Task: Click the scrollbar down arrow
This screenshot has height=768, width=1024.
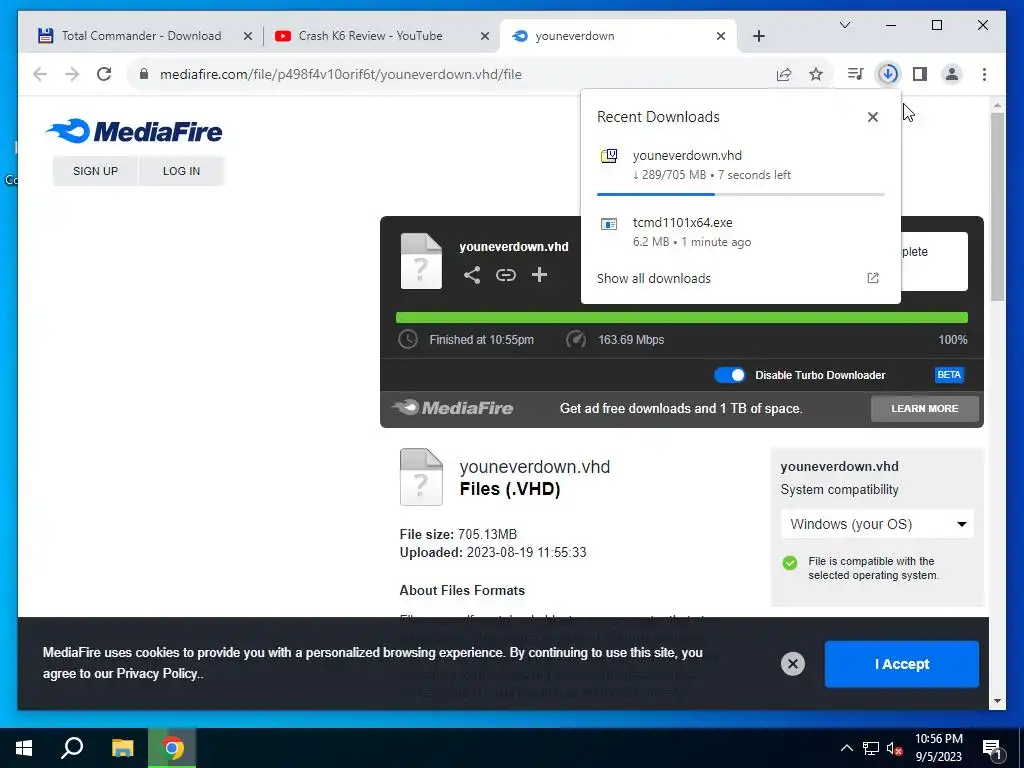Action: point(997,701)
